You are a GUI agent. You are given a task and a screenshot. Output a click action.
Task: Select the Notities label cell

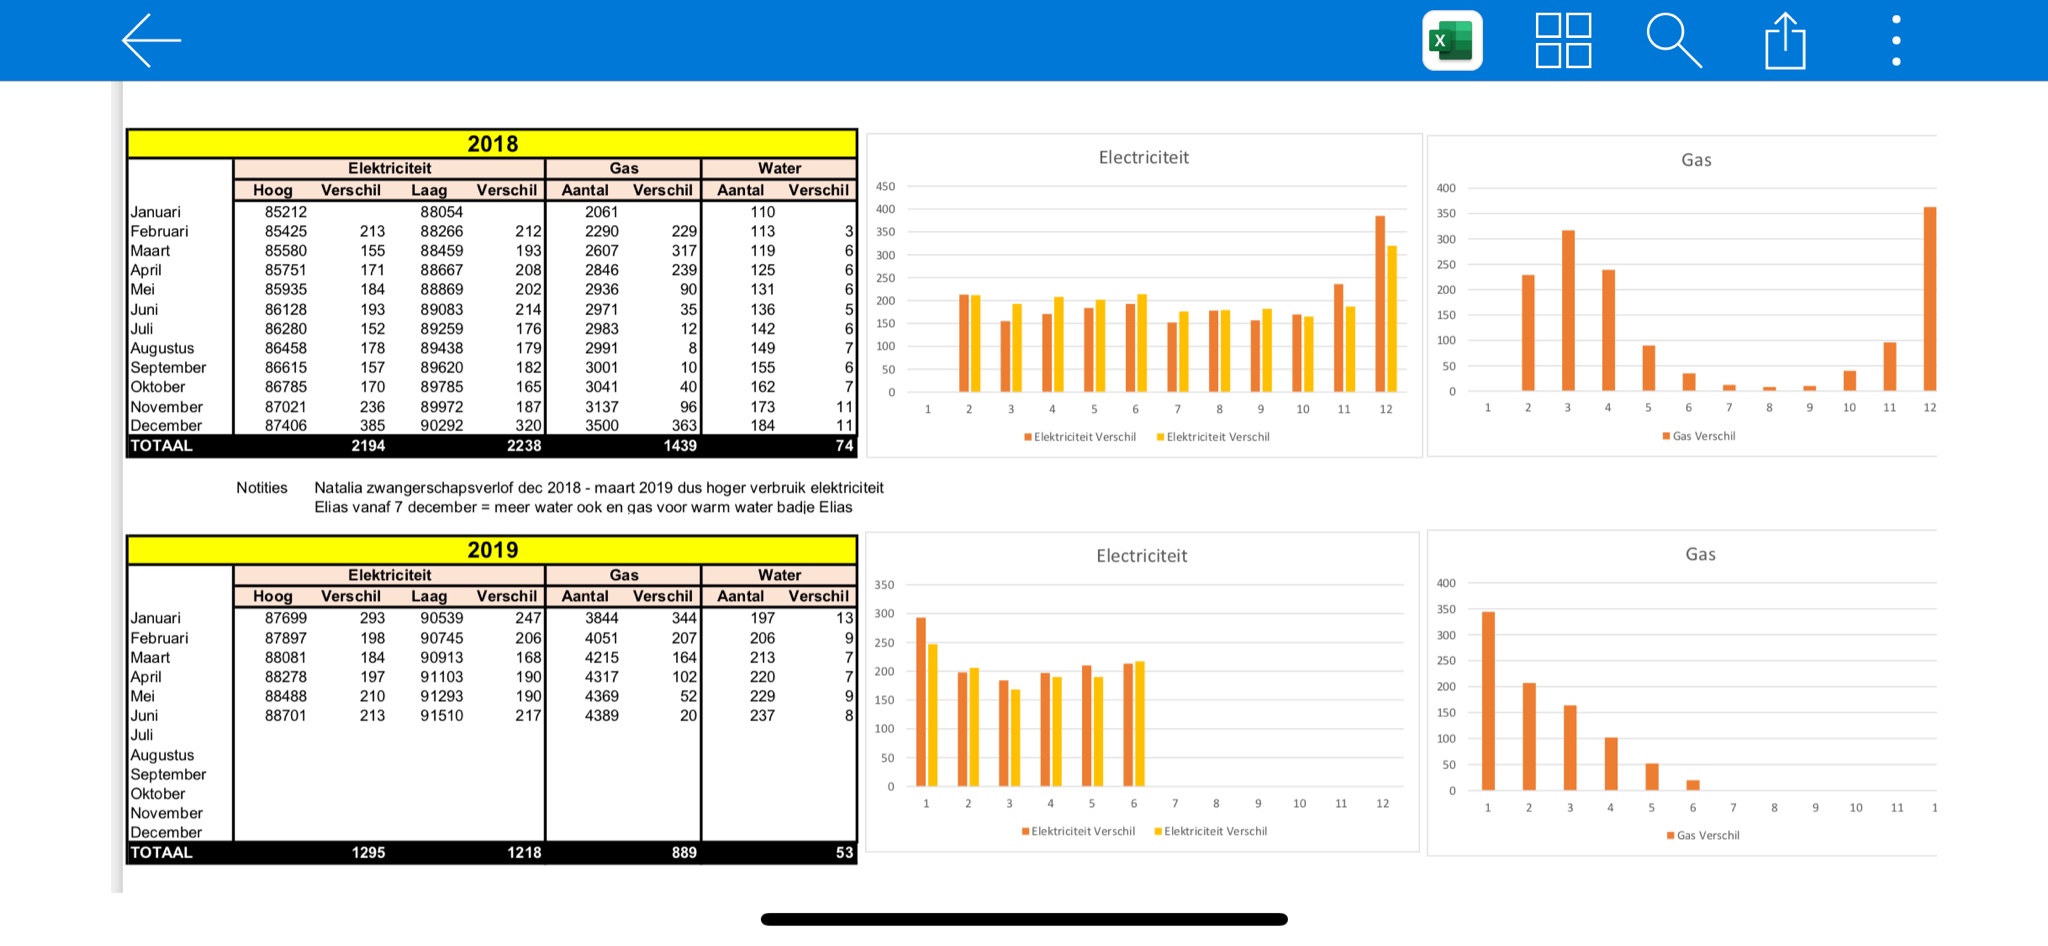click(x=262, y=488)
